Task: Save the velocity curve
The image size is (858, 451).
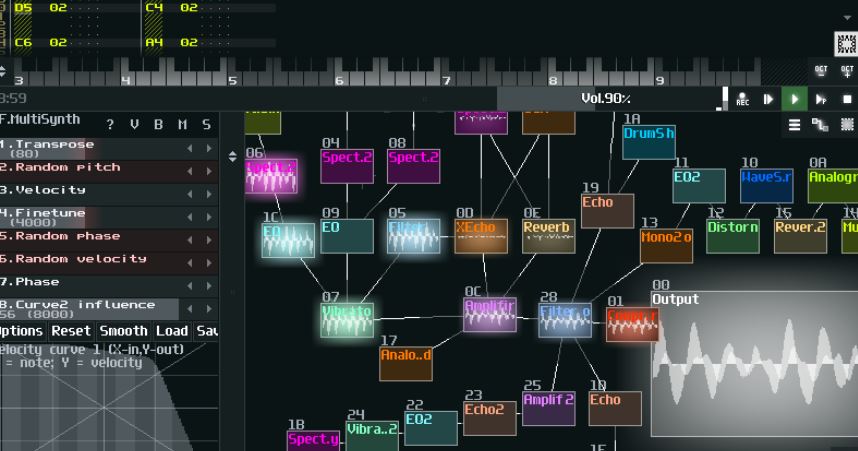Action: [207, 331]
